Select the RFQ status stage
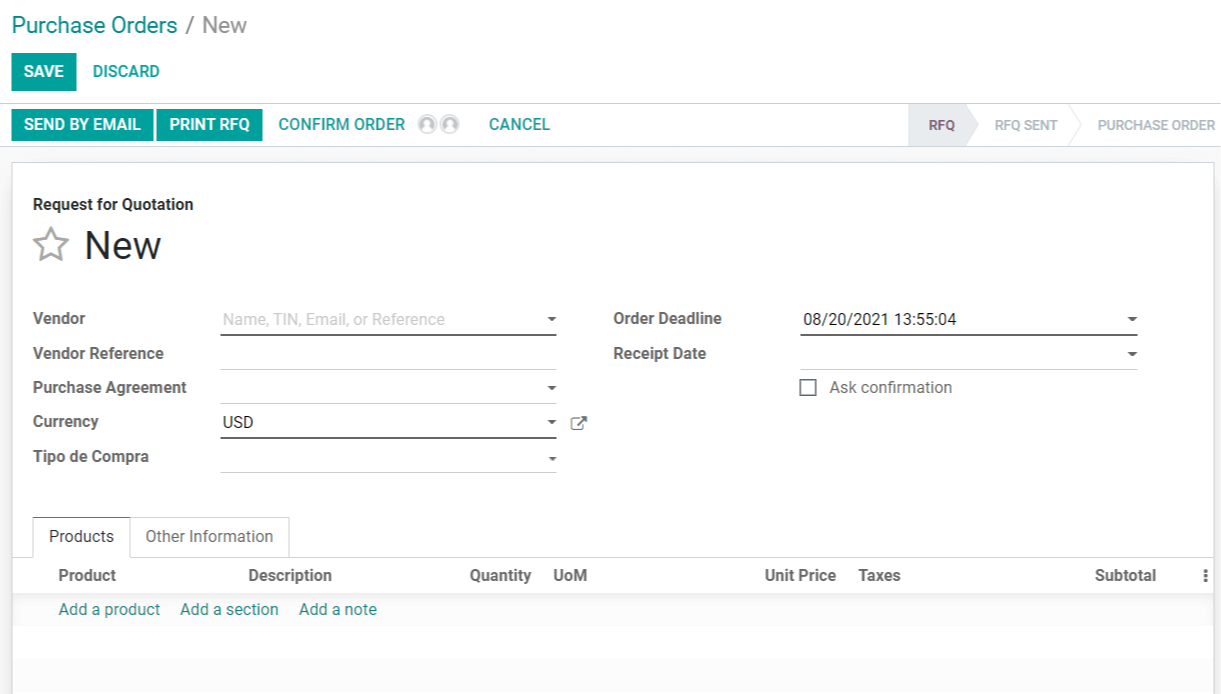This screenshot has width=1221, height=694. coord(941,125)
